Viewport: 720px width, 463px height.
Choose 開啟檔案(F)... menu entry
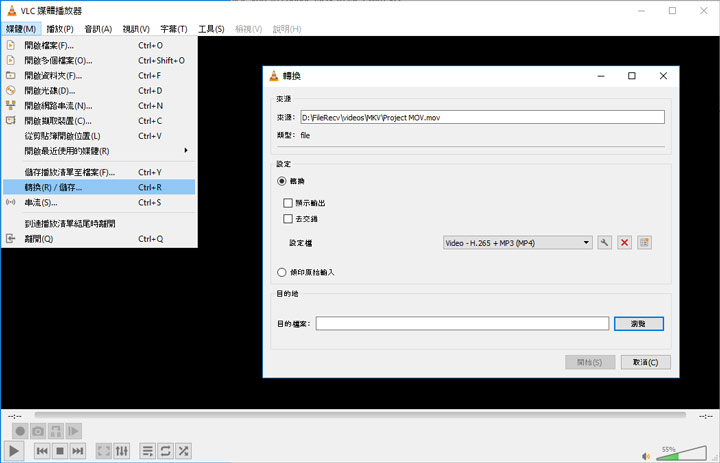(99, 45)
